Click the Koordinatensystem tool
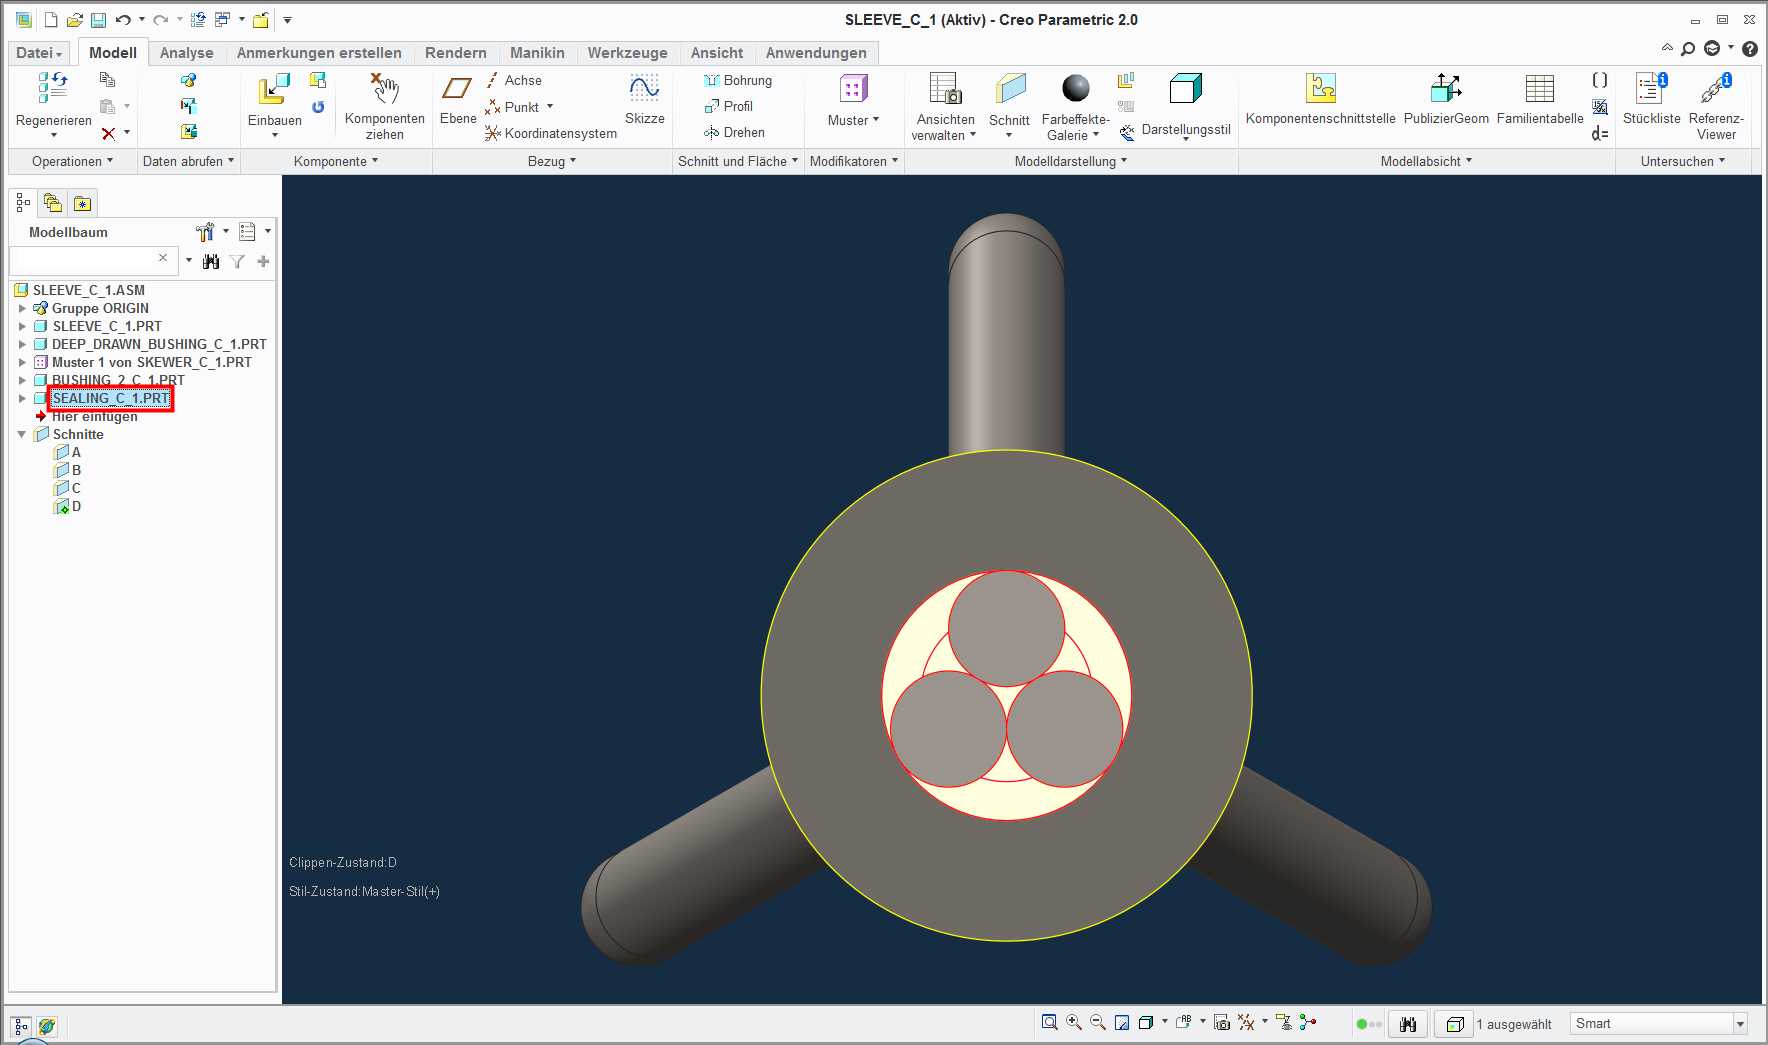Viewport: 1768px width, 1045px height. pos(551,133)
